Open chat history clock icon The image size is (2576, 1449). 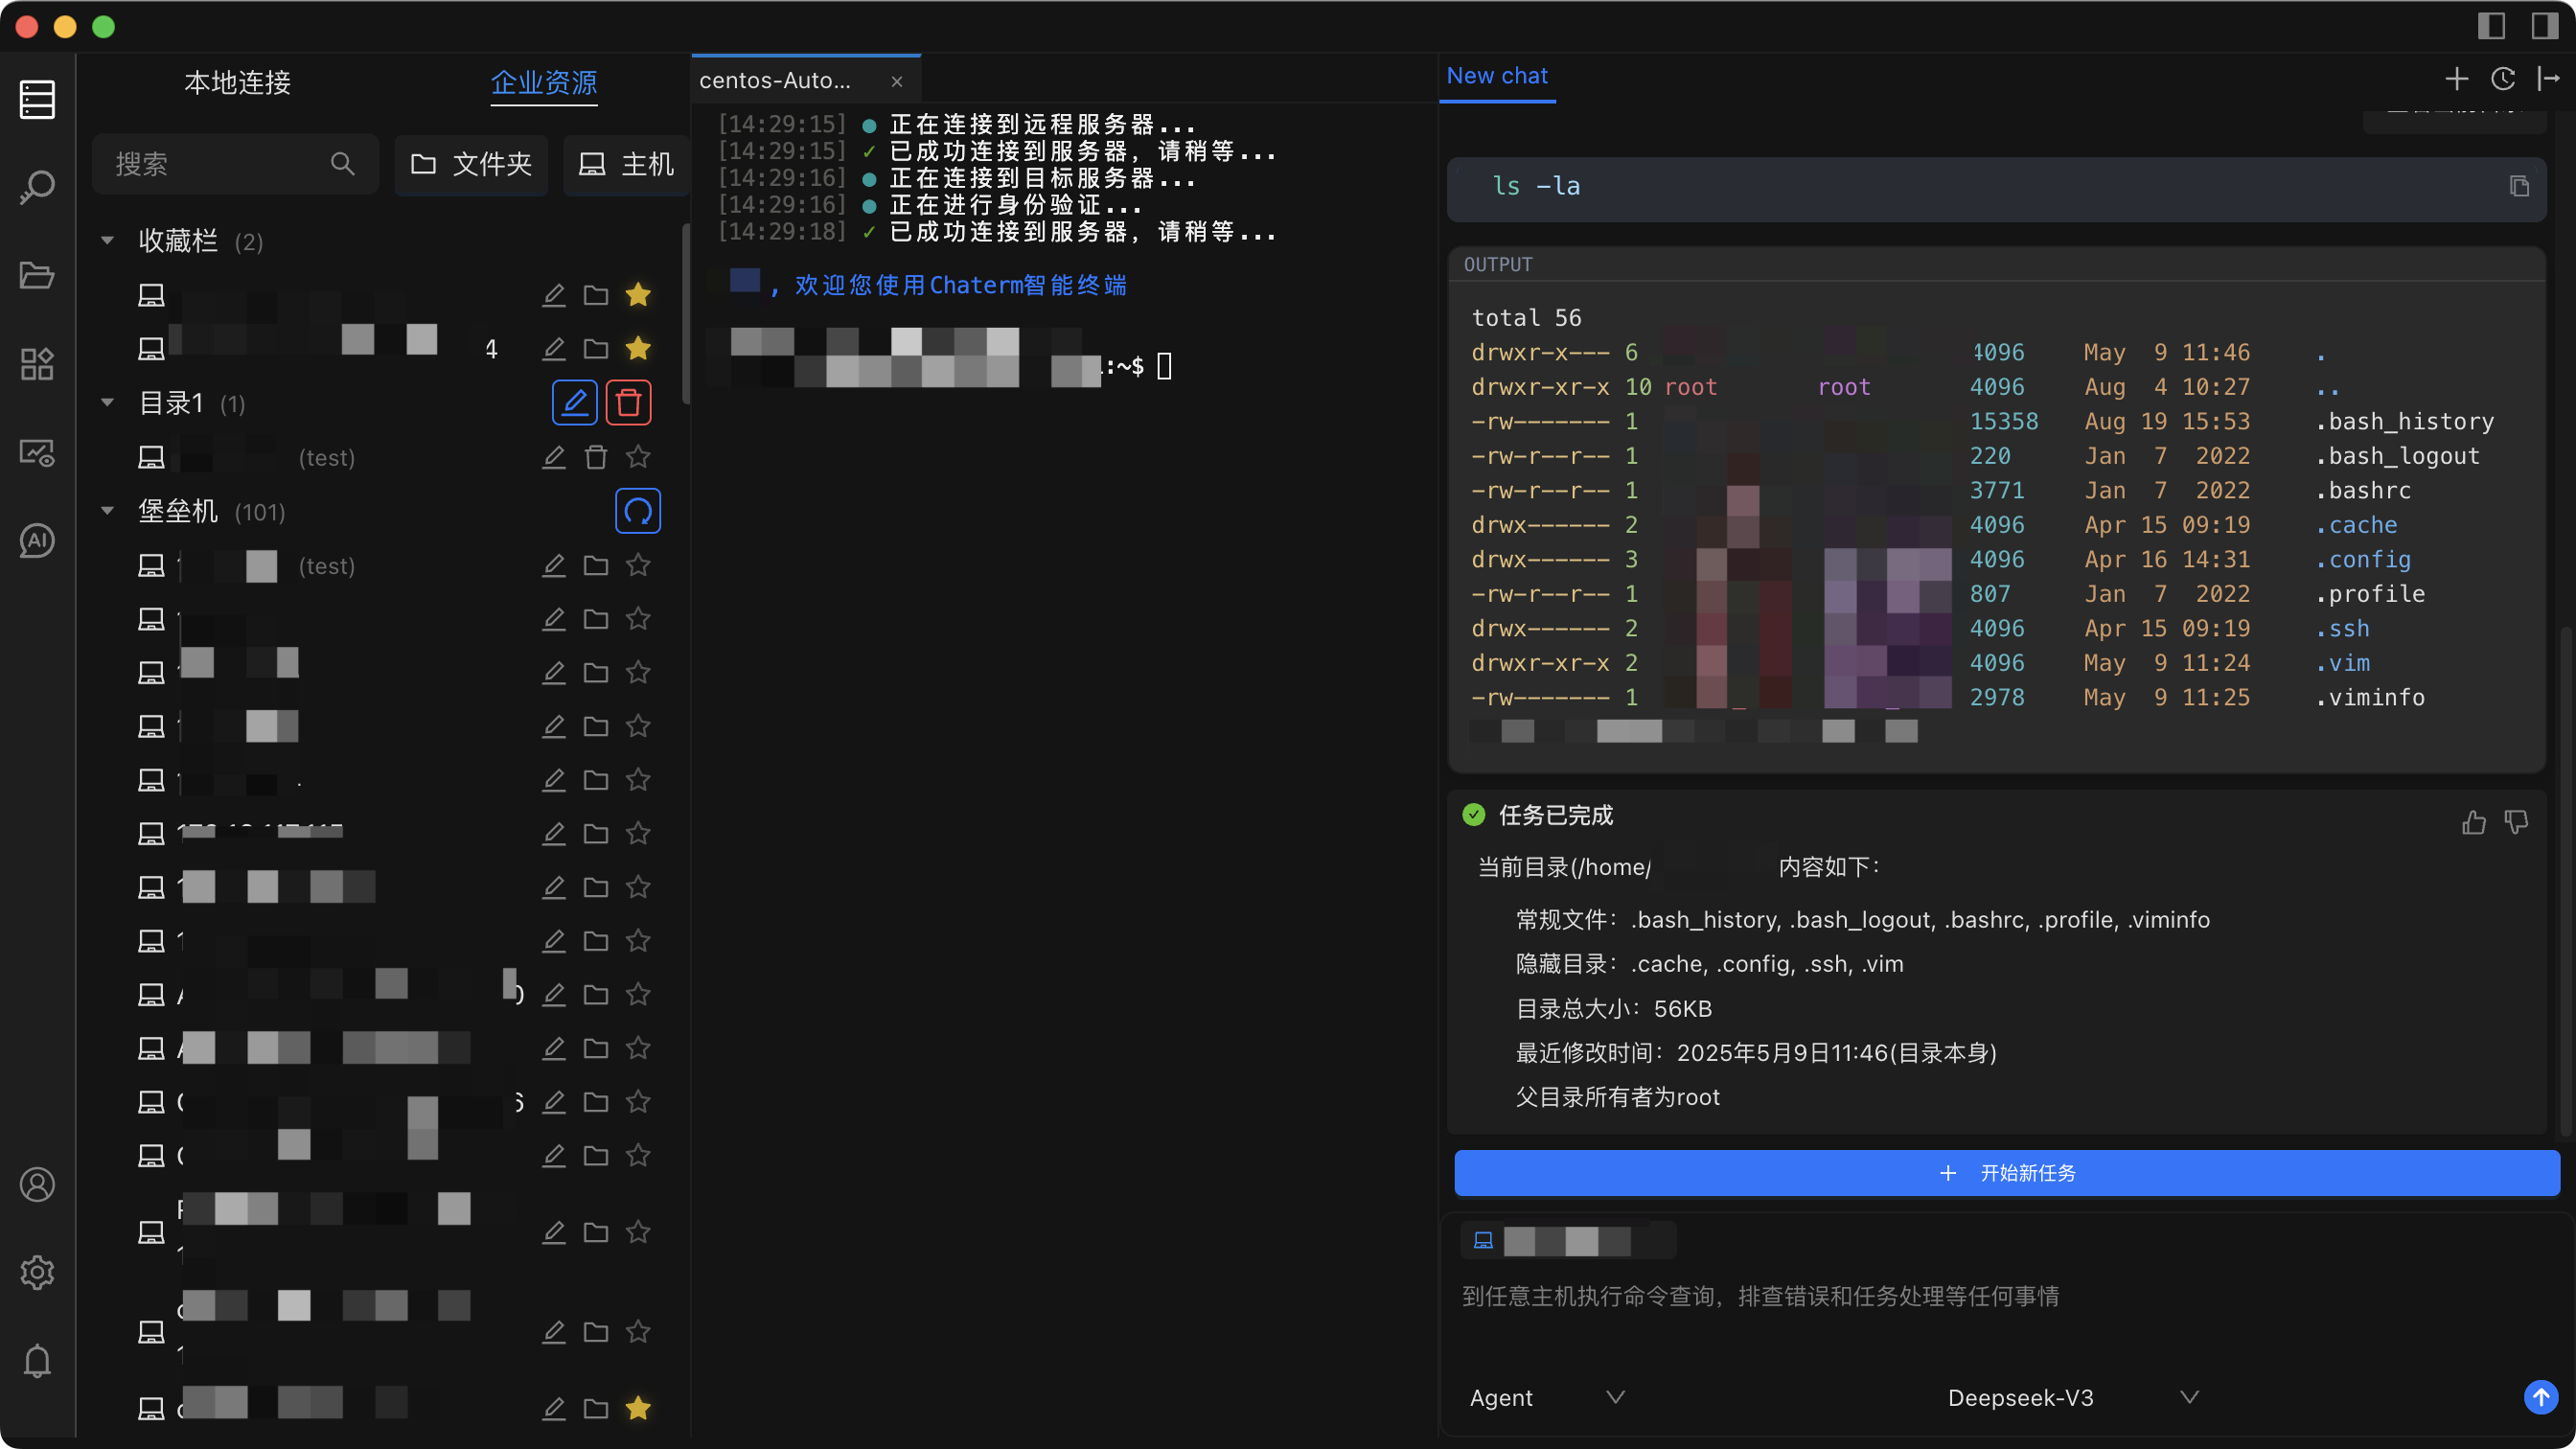(2502, 78)
